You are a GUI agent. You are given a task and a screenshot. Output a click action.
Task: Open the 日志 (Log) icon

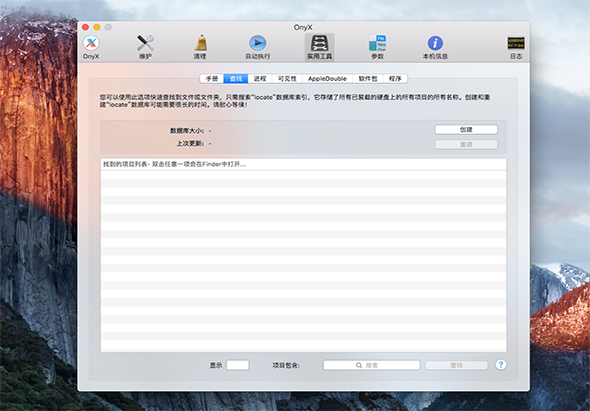click(516, 47)
